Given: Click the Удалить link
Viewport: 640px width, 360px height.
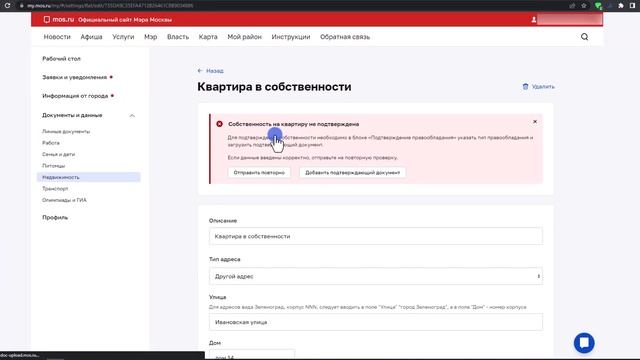Looking at the screenshot, I should tap(543, 87).
